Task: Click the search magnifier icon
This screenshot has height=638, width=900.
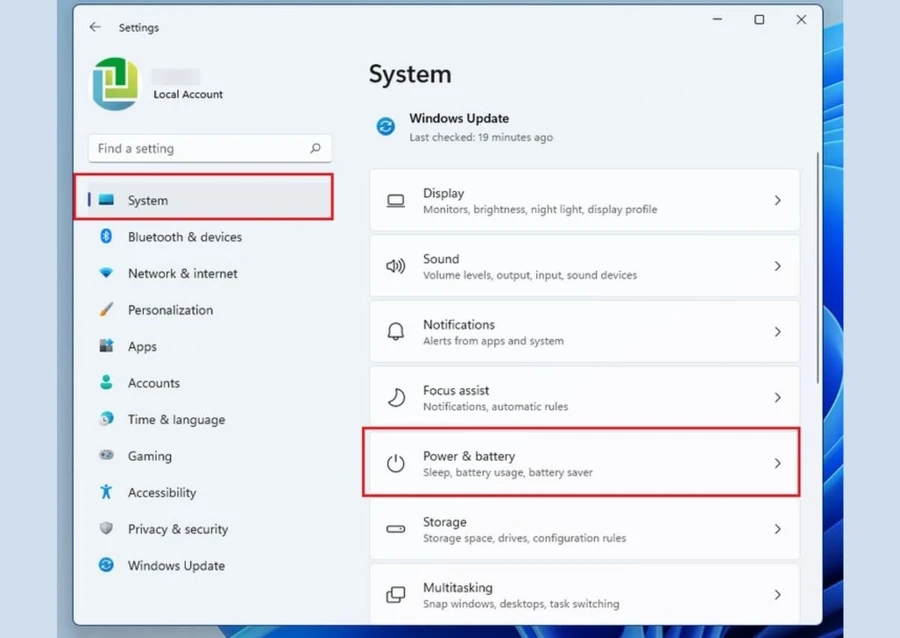Action: (315, 149)
